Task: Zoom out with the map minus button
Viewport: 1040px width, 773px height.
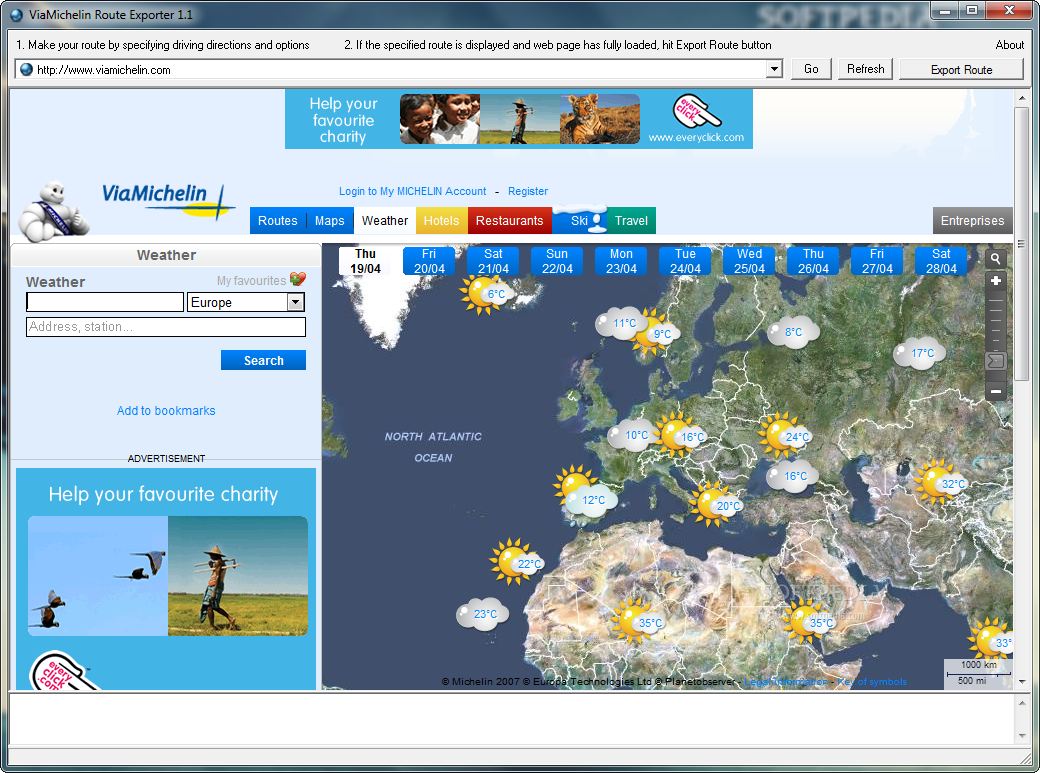Action: [x=996, y=391]
